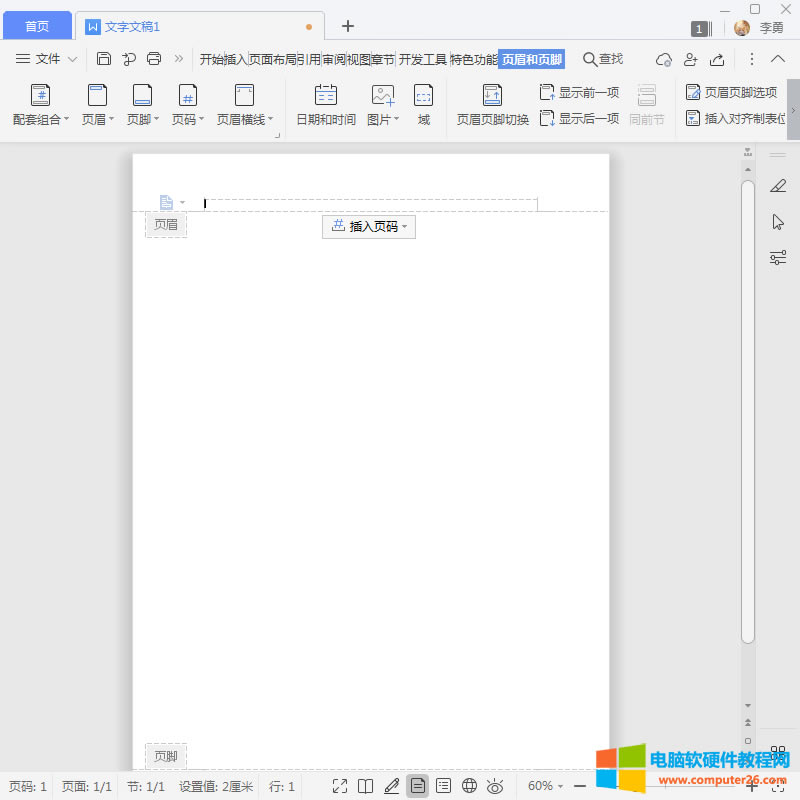Viewport: 800px width, 800px height.
Task: Toggle eye protection mode icon in status bar
Action: coord(494,786)
